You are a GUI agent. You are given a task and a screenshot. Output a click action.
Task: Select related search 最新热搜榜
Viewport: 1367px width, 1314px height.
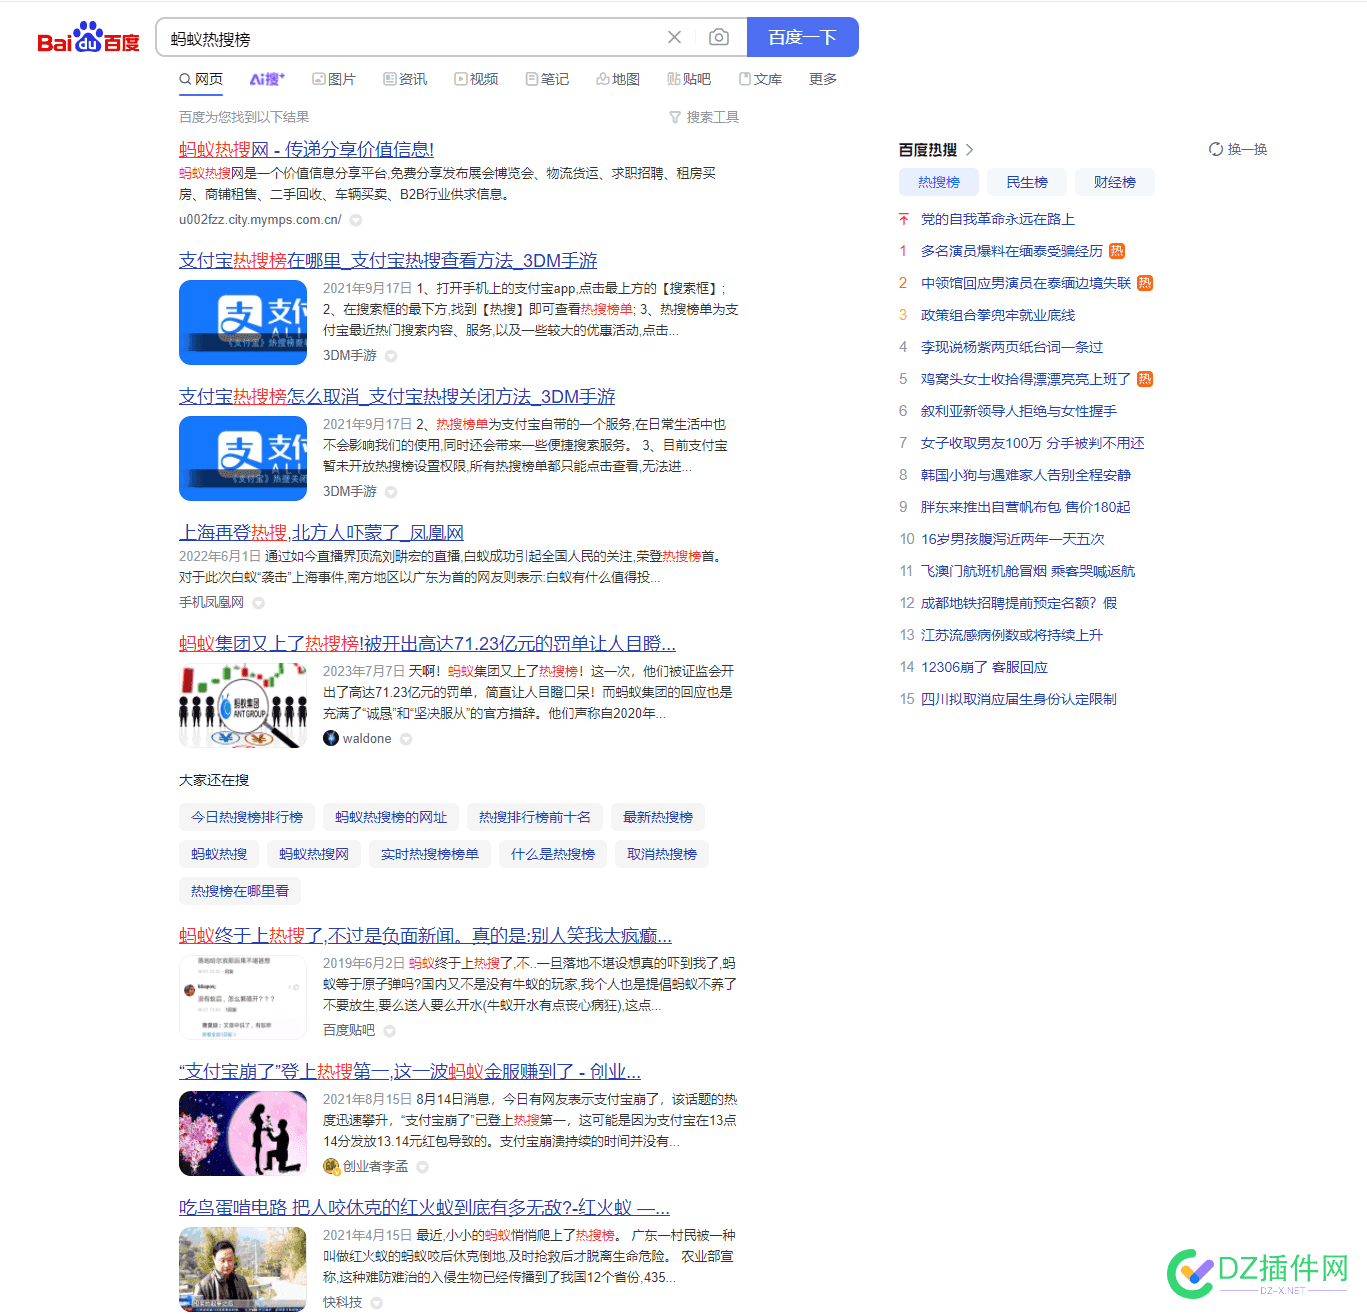[658, 817]
